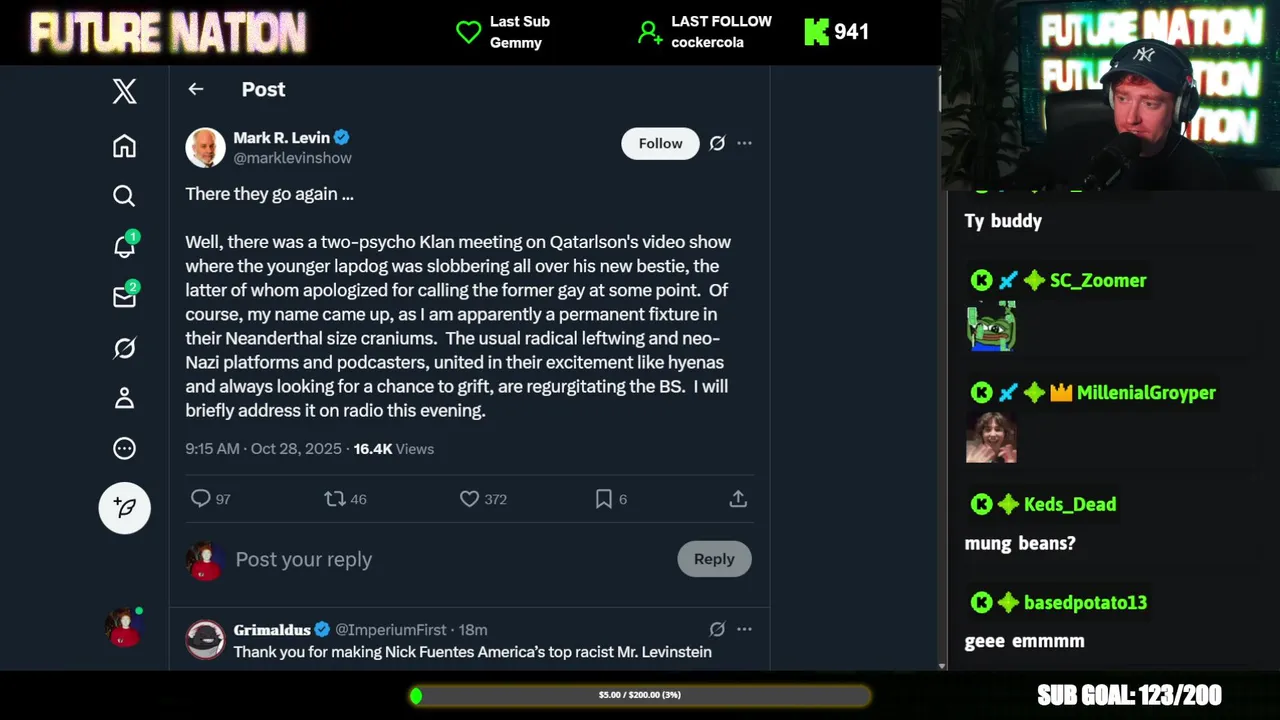Follow Mark R. Levin
This screenshot has height=720, width=1280.
tap(660, 143)
